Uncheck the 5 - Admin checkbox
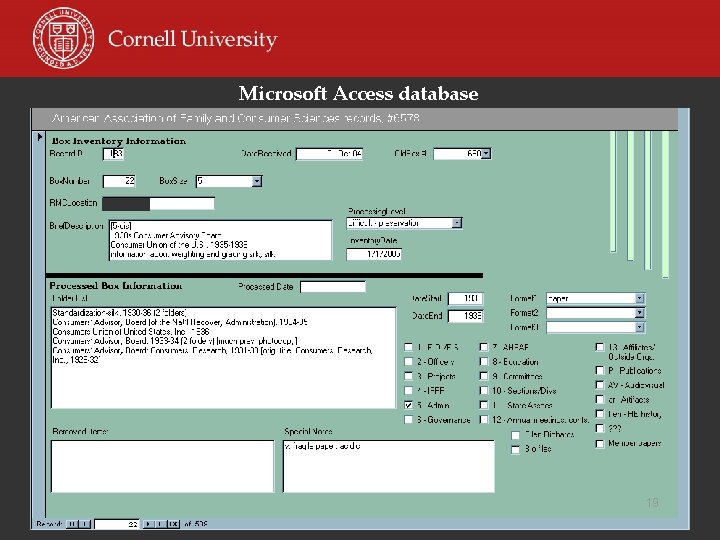Image resolution: width=720 pixels, height=540 pixels. [408, 405]
